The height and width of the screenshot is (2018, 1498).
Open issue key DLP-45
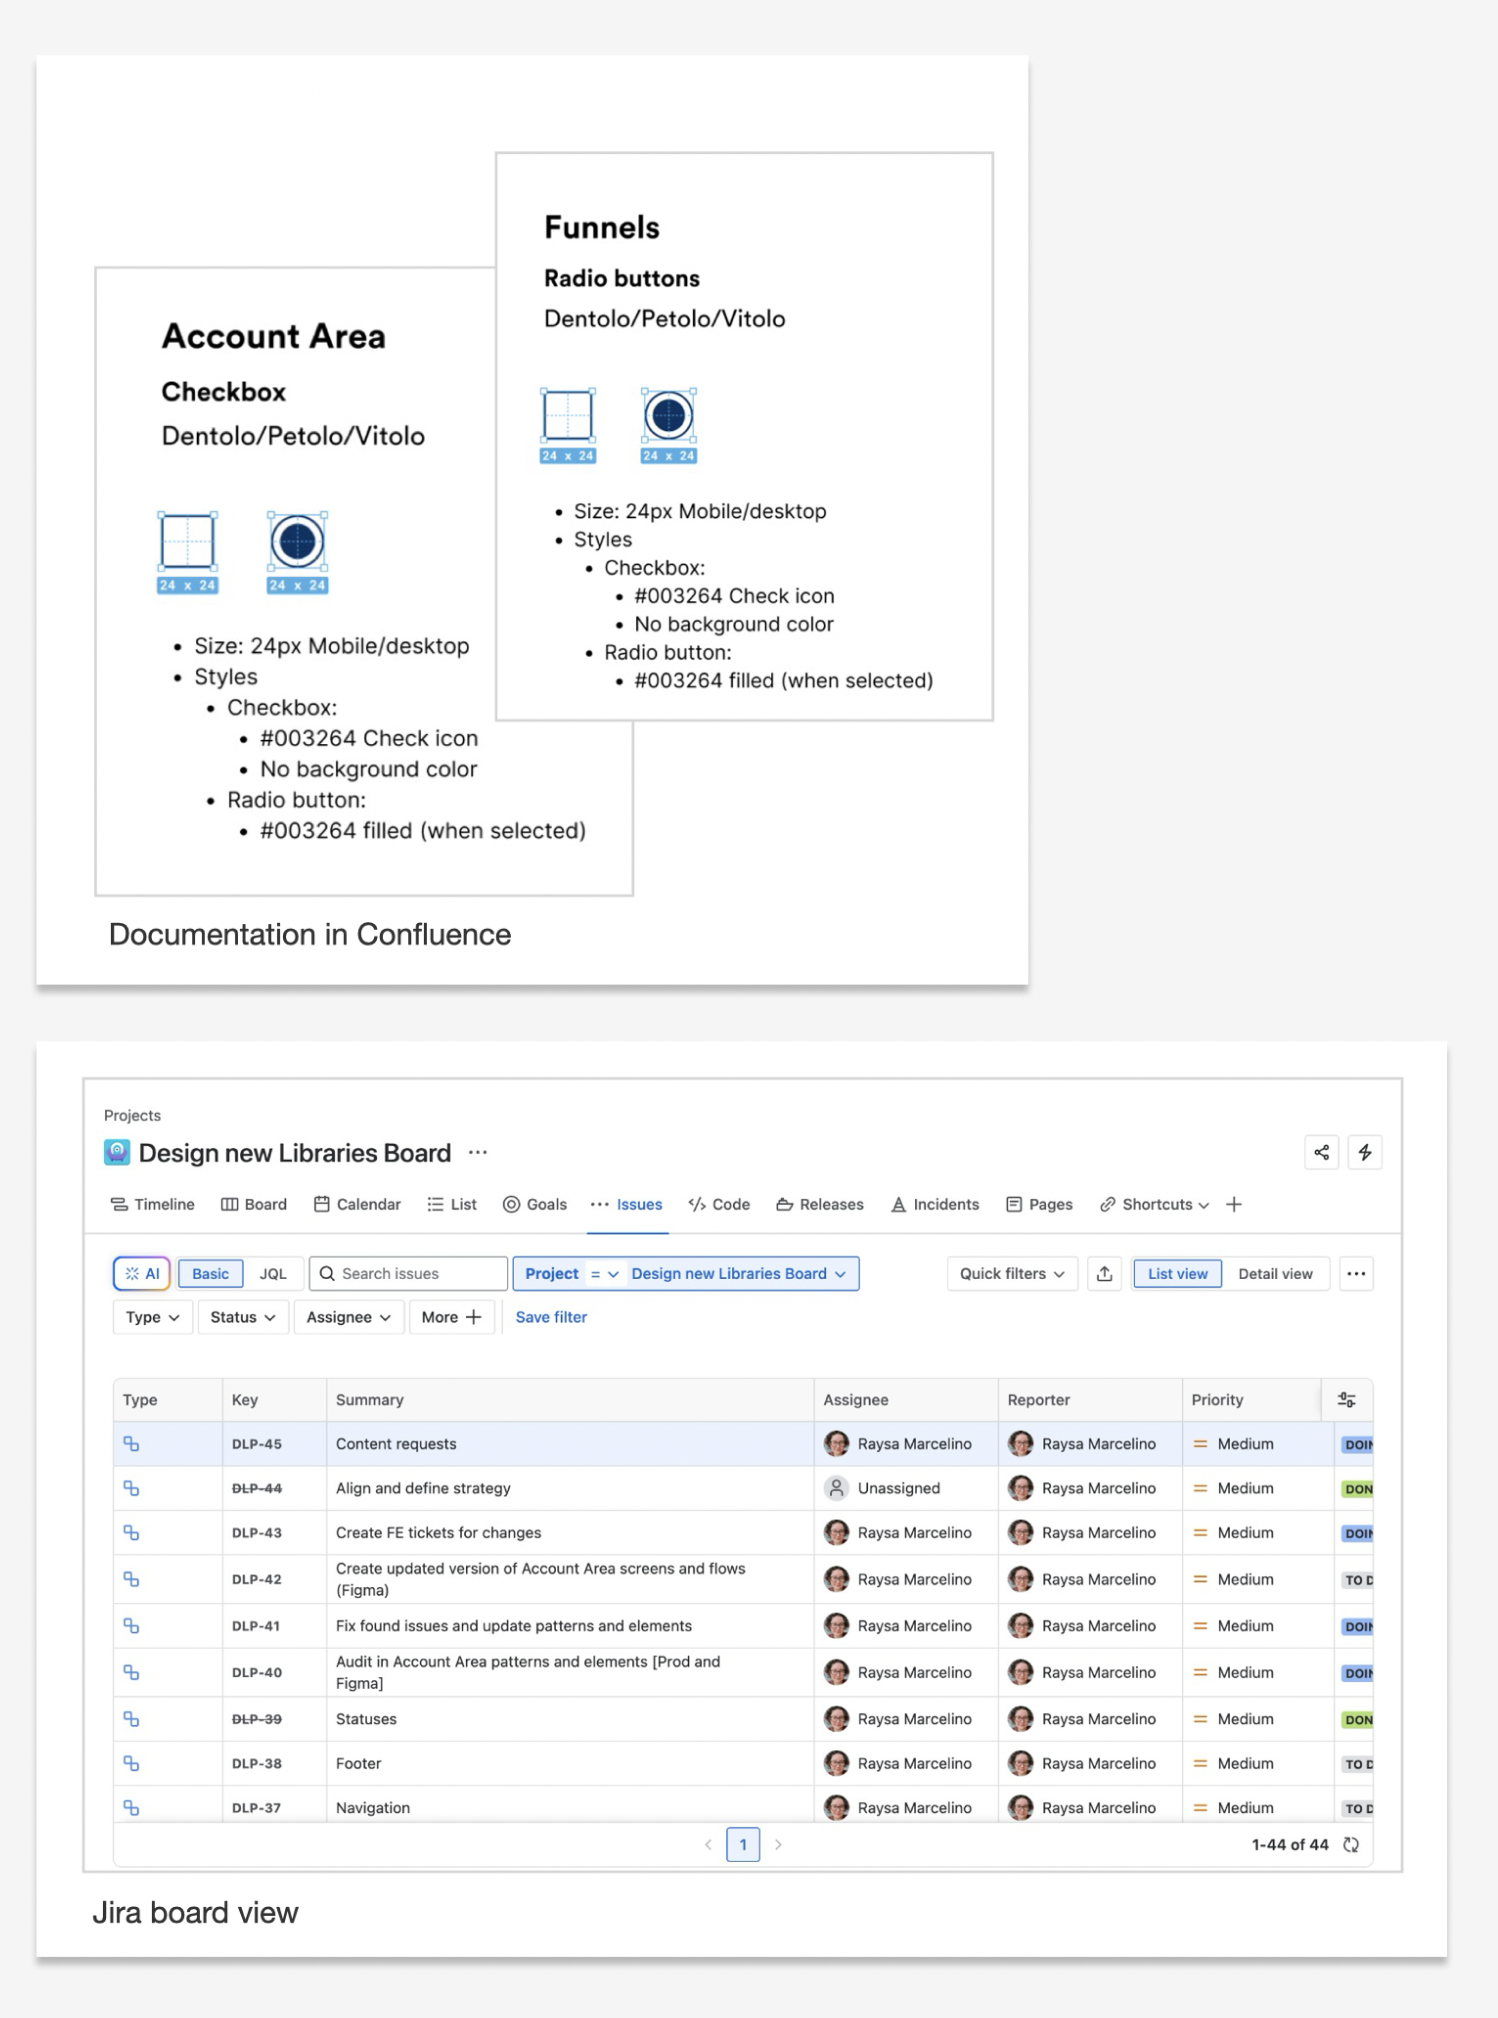pyautogui.click(x=257, y=1443)
